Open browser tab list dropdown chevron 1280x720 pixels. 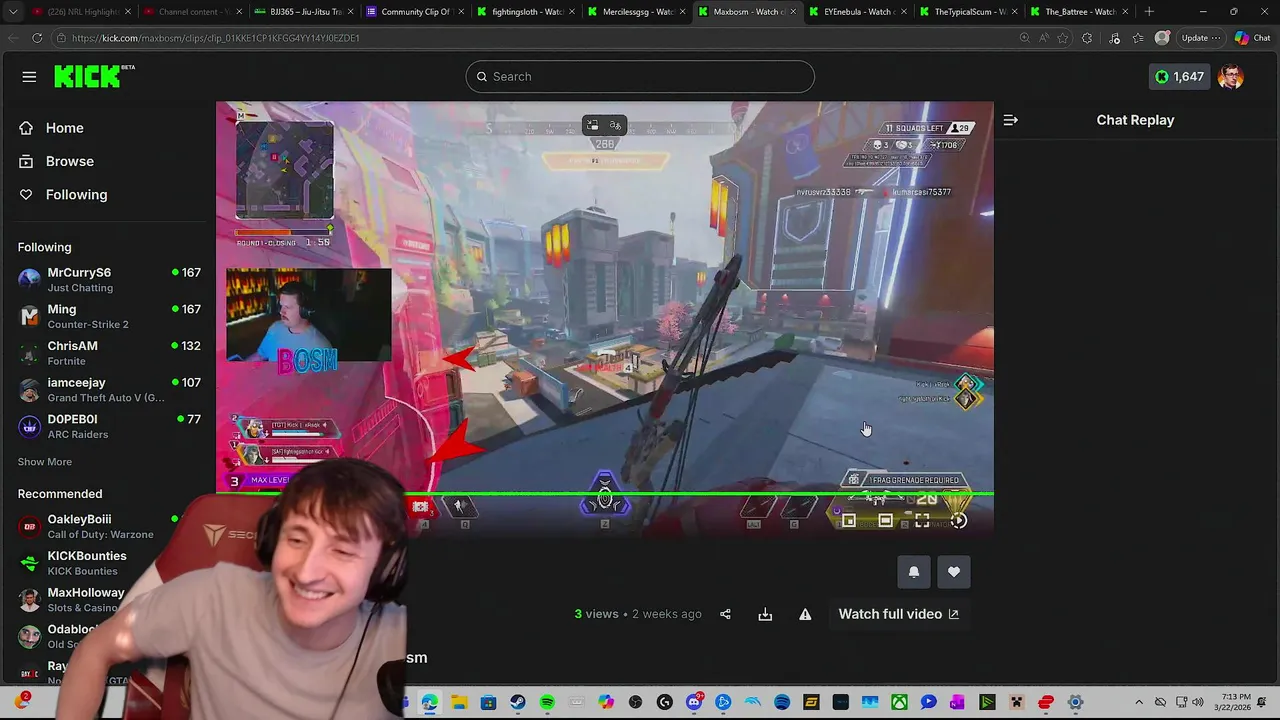click(13, 12)
